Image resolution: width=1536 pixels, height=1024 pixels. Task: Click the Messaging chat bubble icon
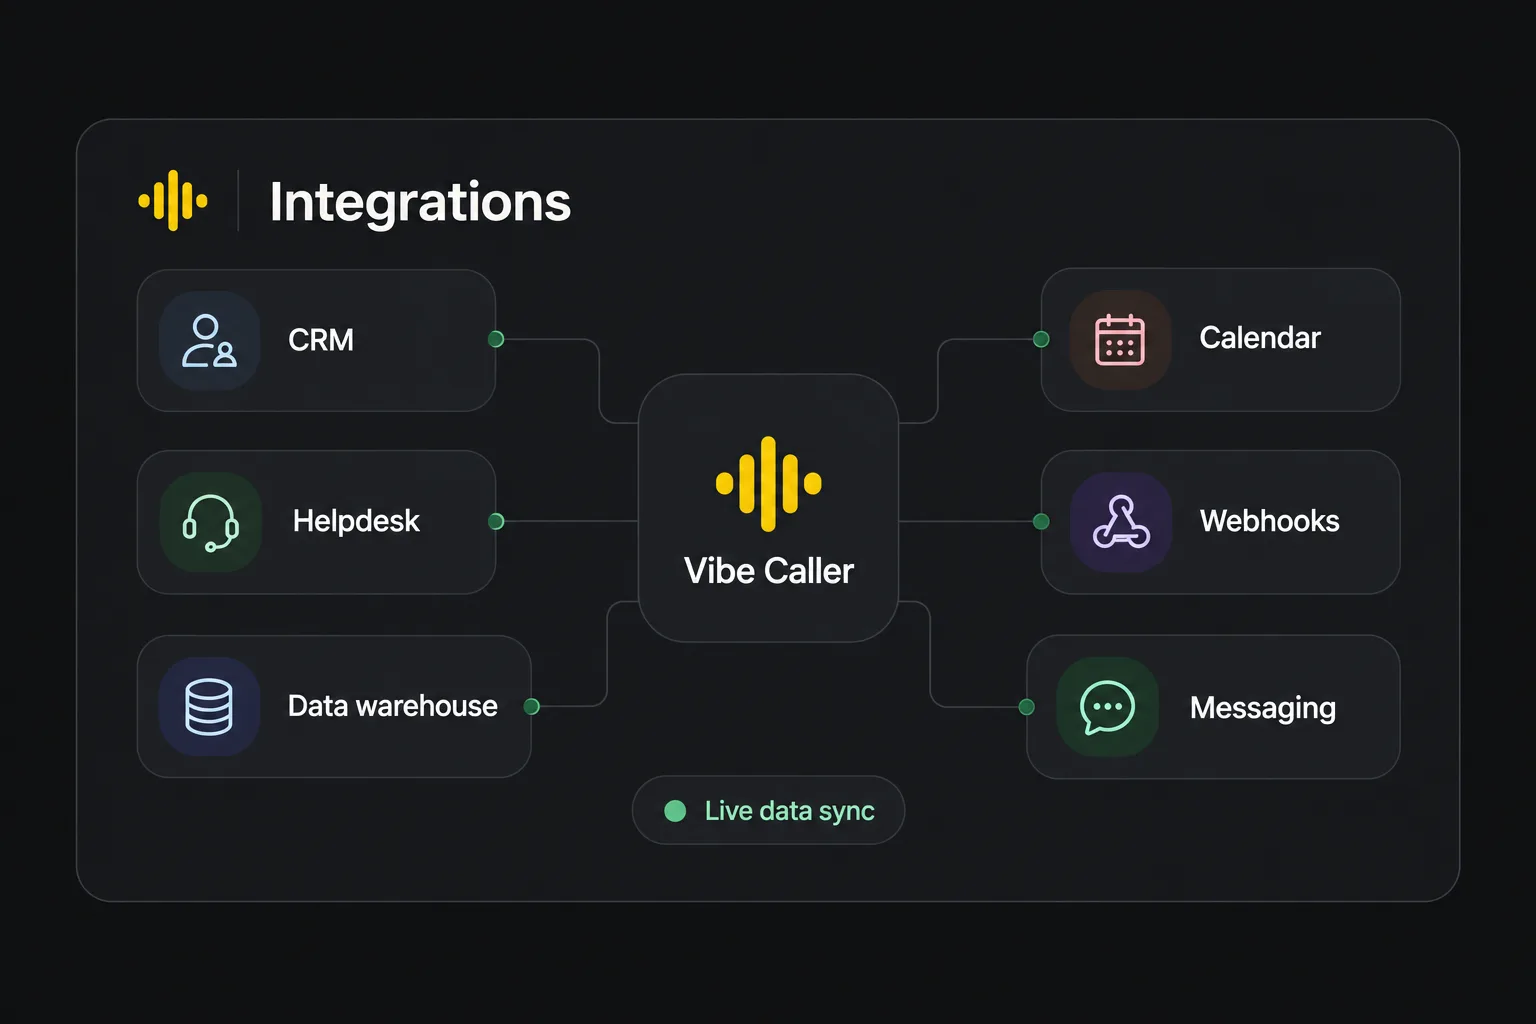[1107, 707]
